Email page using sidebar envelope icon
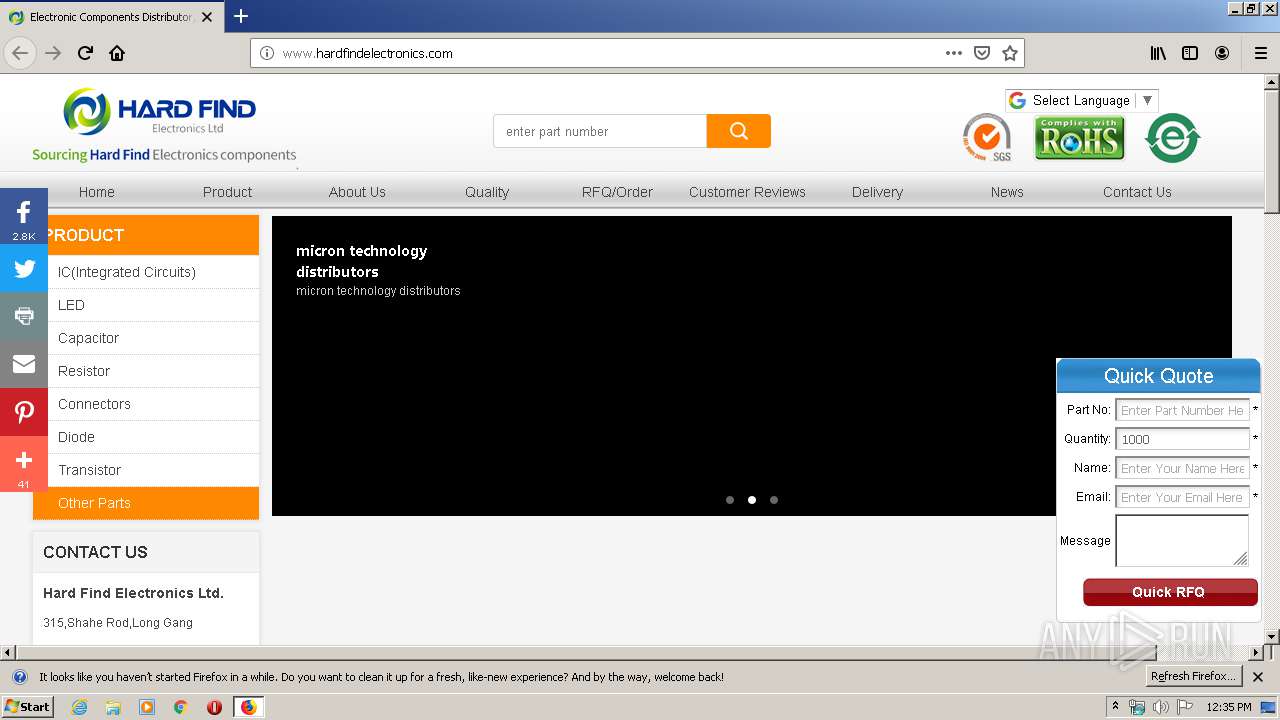Screen dimensions: 1280x720 [x=24, y=364]
